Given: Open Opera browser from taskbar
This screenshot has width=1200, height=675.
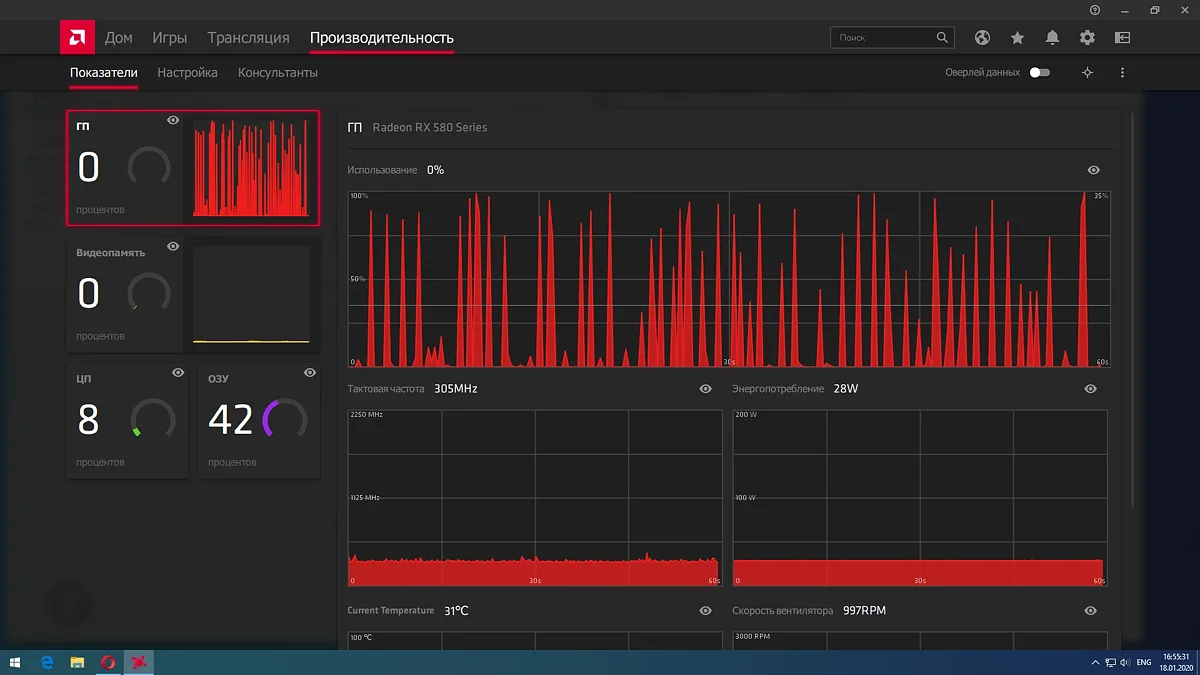Looking at the screenshot, I should [x=108, y=662].
